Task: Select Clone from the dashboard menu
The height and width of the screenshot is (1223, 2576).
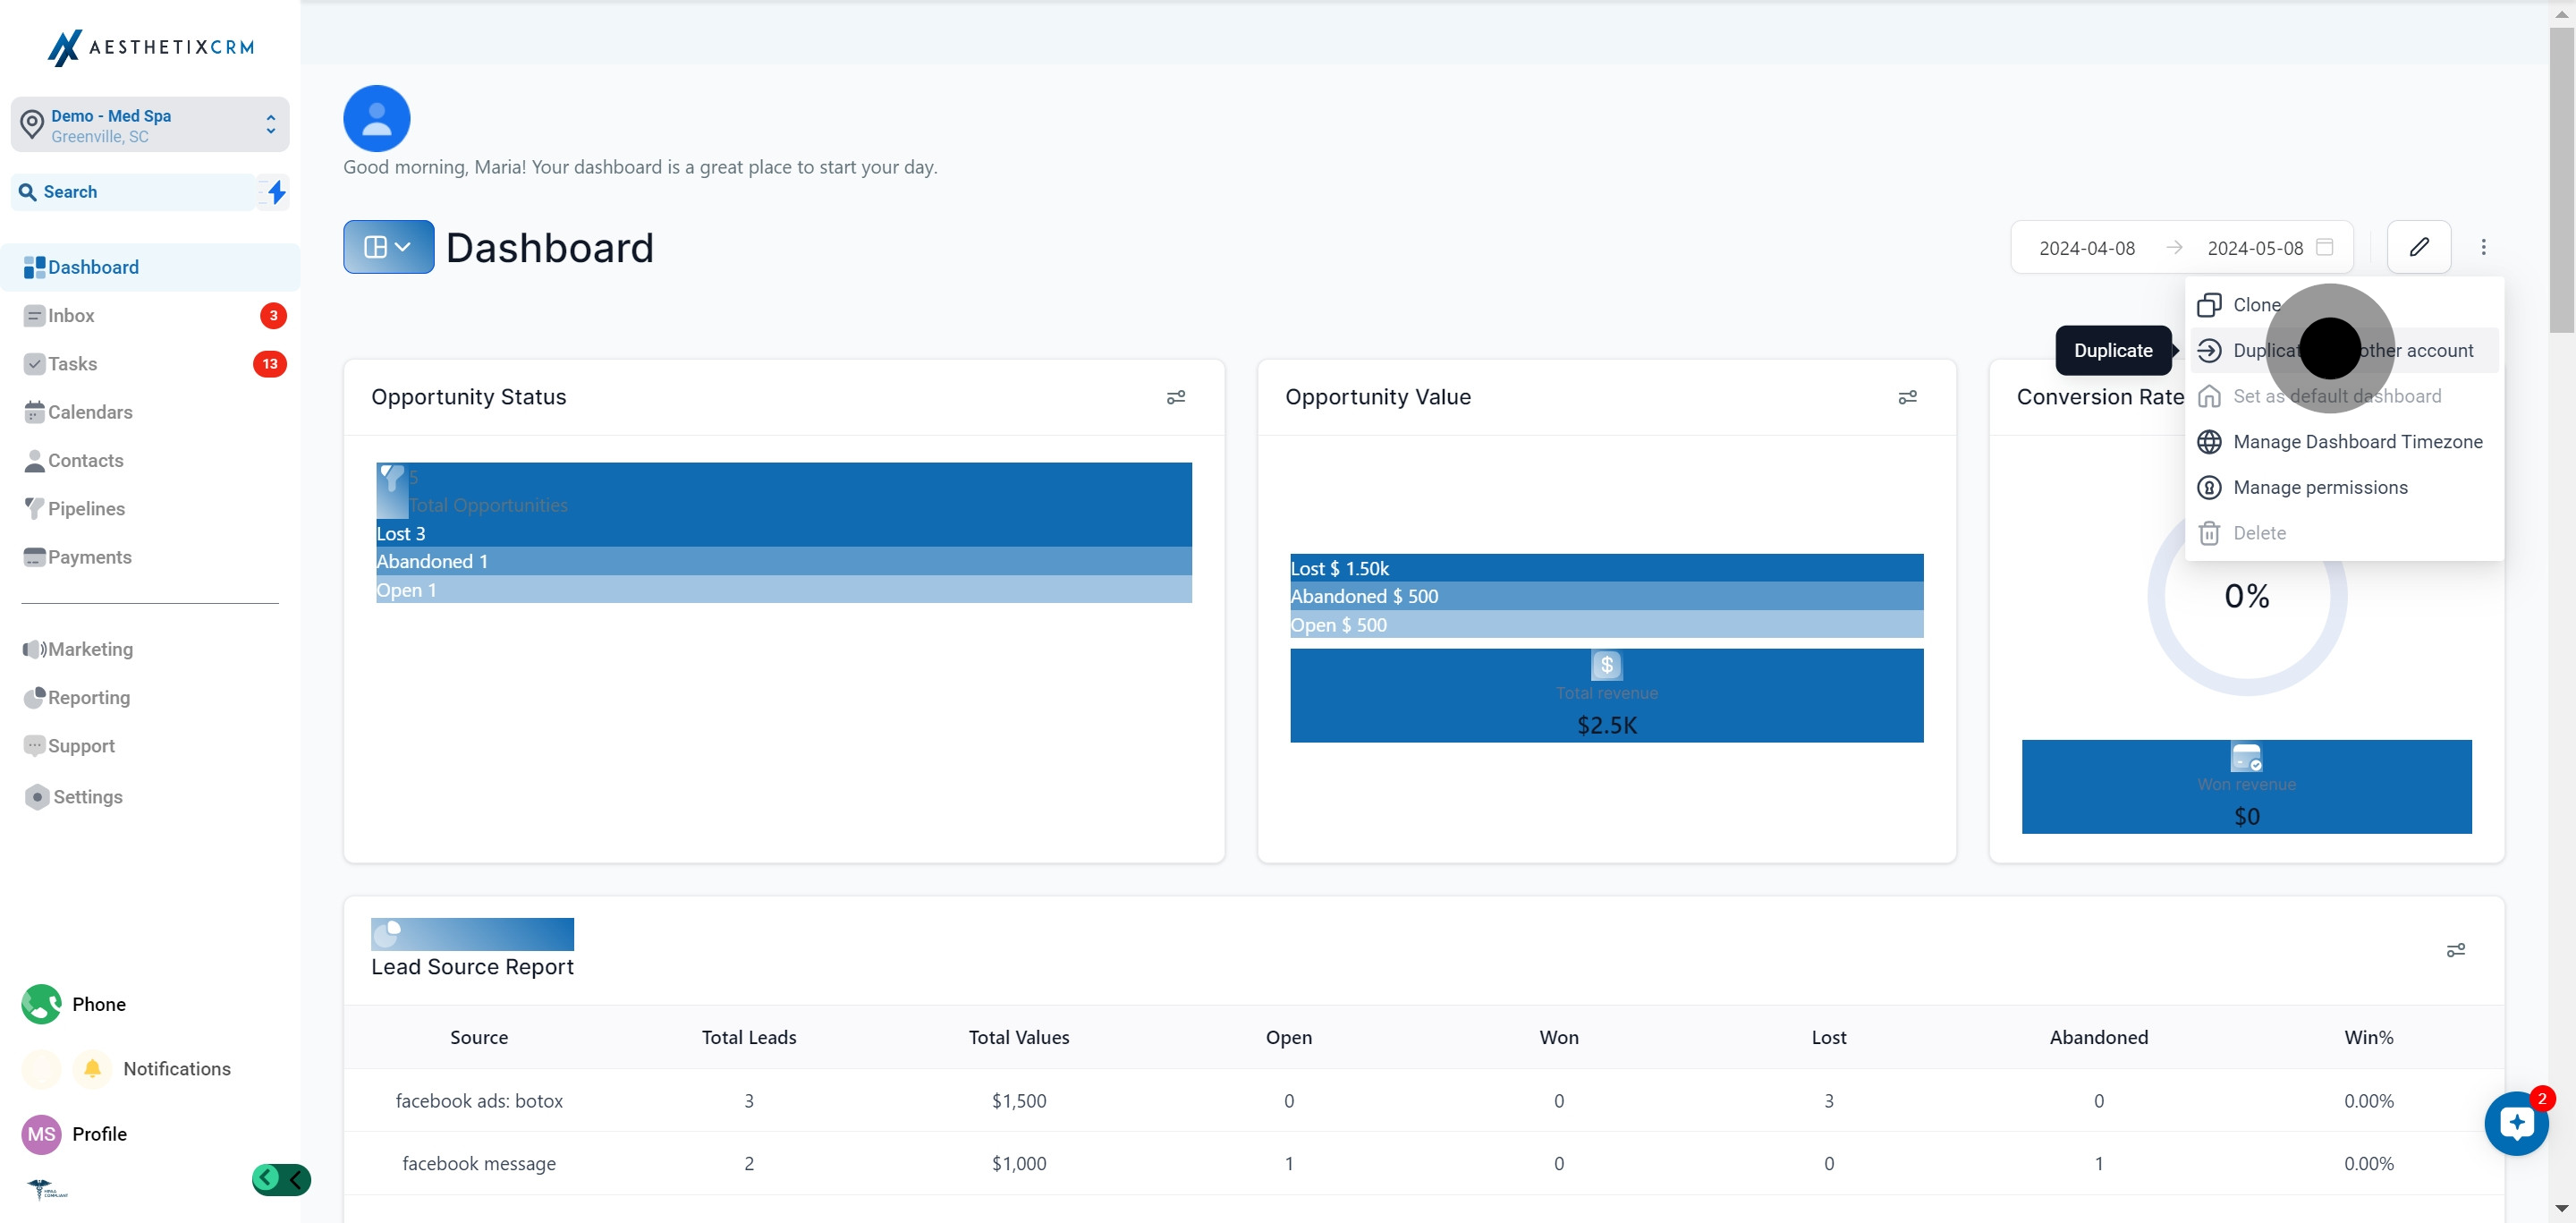Action: tap(2256, 305)
